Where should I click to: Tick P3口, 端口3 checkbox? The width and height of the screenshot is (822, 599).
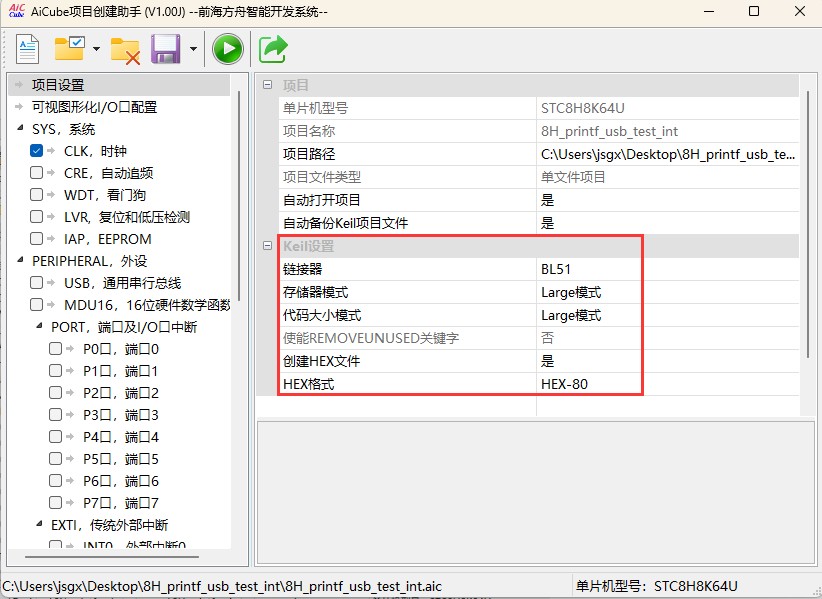click(x=55, y=415)
